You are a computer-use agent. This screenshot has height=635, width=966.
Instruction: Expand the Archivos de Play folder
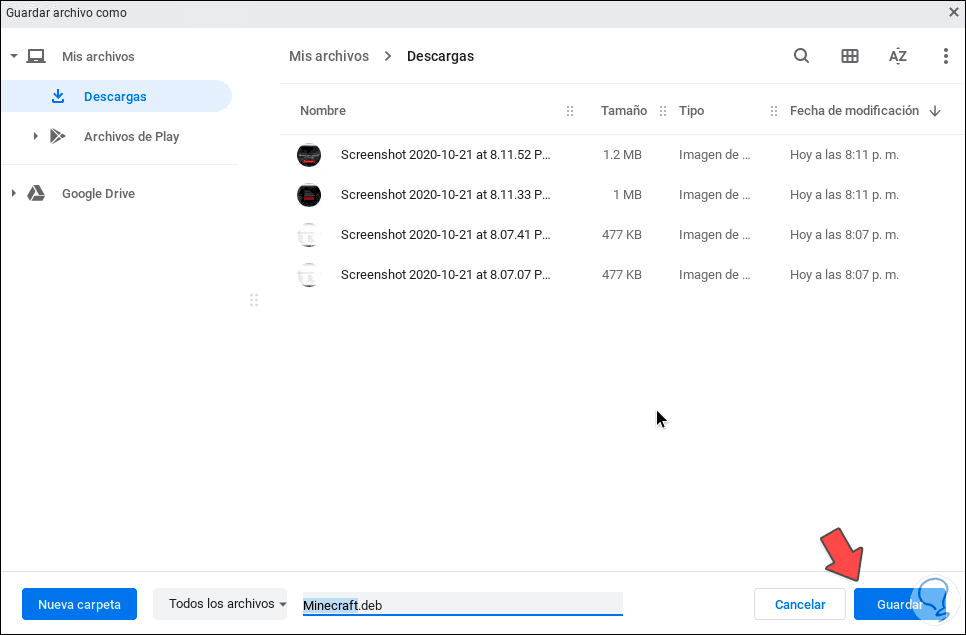tap(35, 136)
